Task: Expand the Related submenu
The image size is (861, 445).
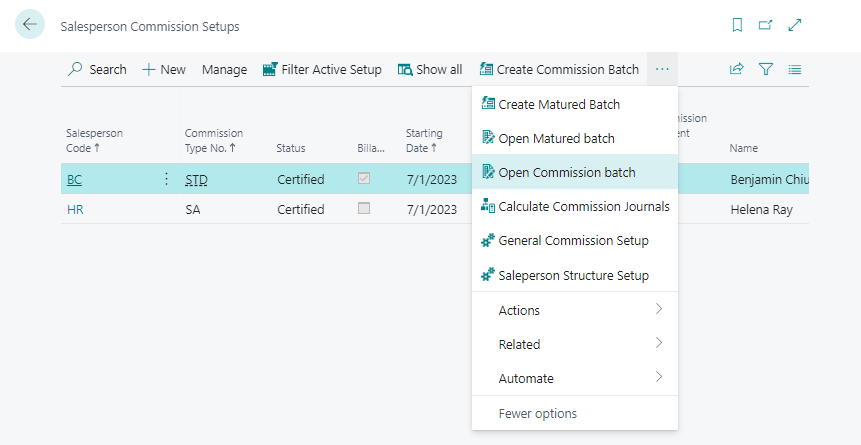Action: tap(574, 344)
